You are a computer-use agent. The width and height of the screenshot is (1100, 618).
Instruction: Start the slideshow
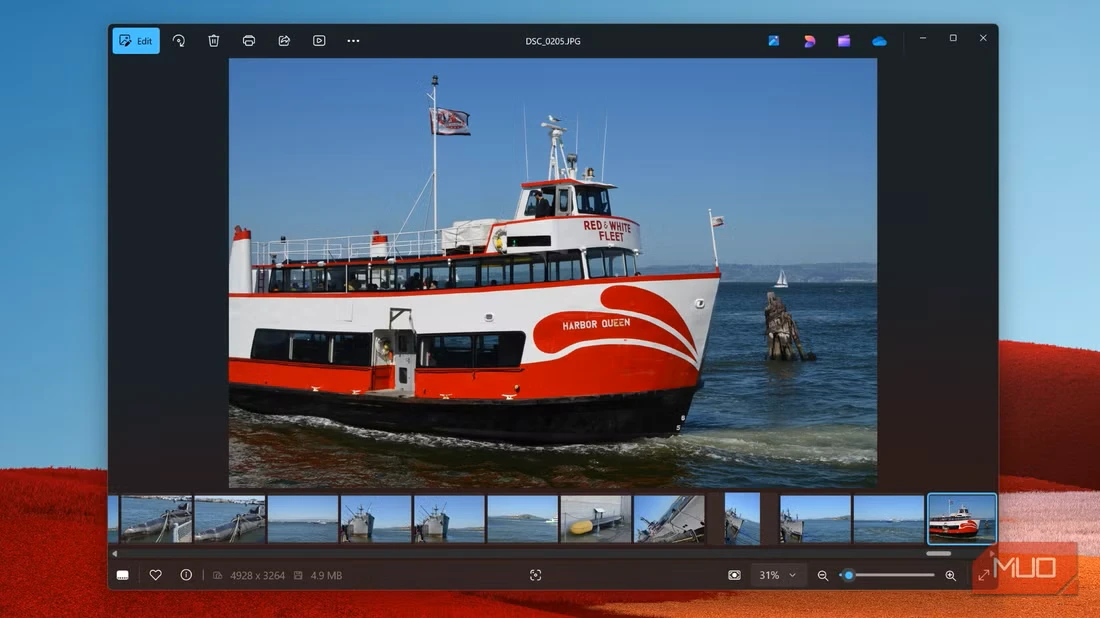tap(319, 41)
